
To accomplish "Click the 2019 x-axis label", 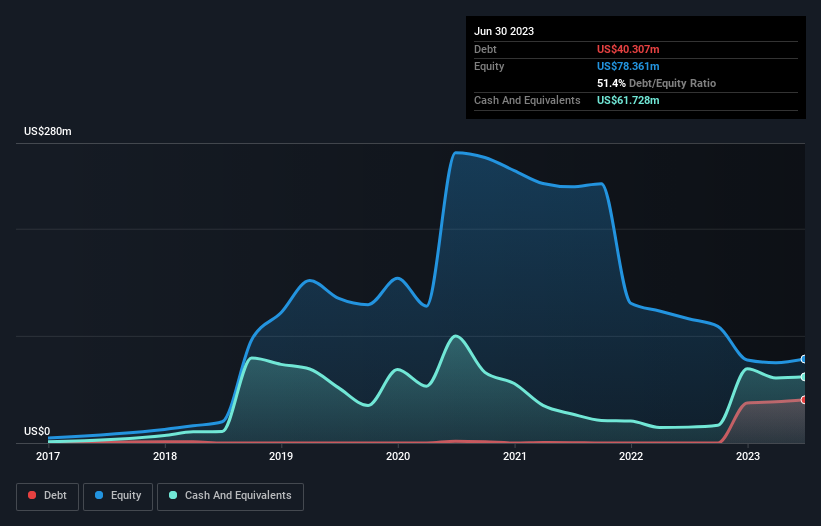I will pos(281,456).
